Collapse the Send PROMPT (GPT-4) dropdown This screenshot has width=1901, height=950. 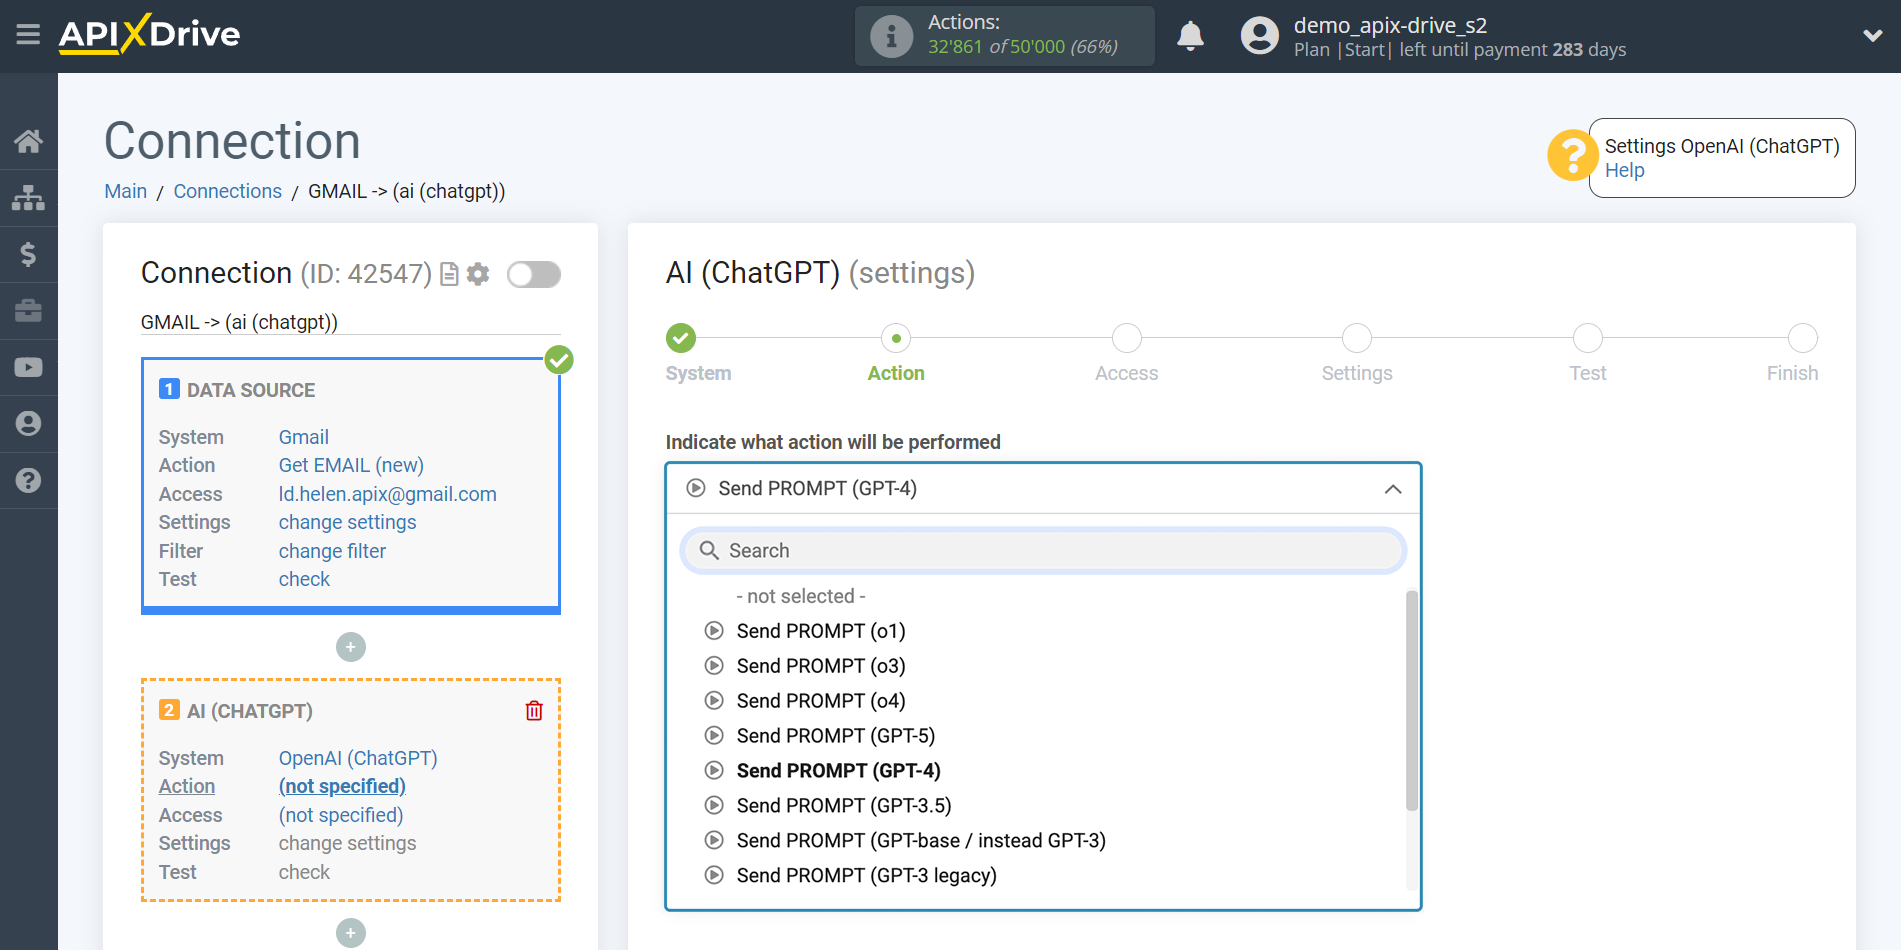1391,489
